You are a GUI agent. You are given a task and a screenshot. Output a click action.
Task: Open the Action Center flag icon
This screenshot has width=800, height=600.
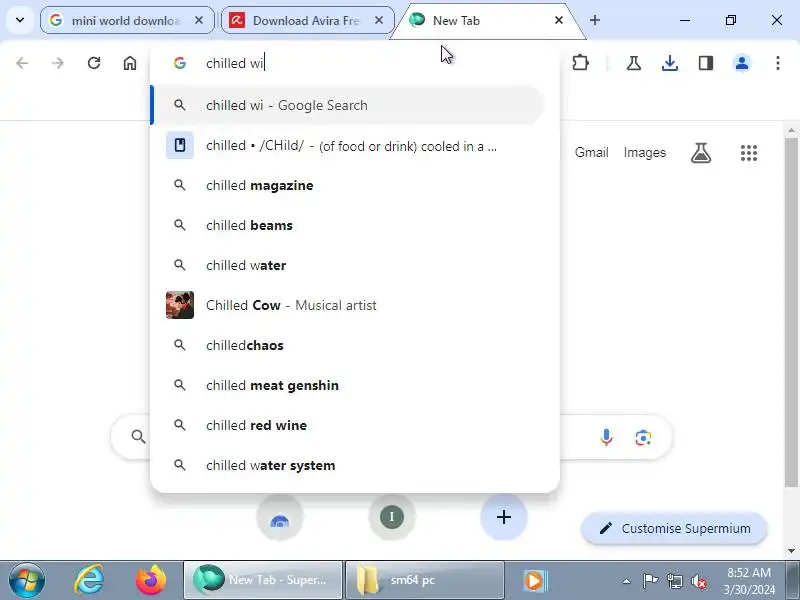coord(650,581)
